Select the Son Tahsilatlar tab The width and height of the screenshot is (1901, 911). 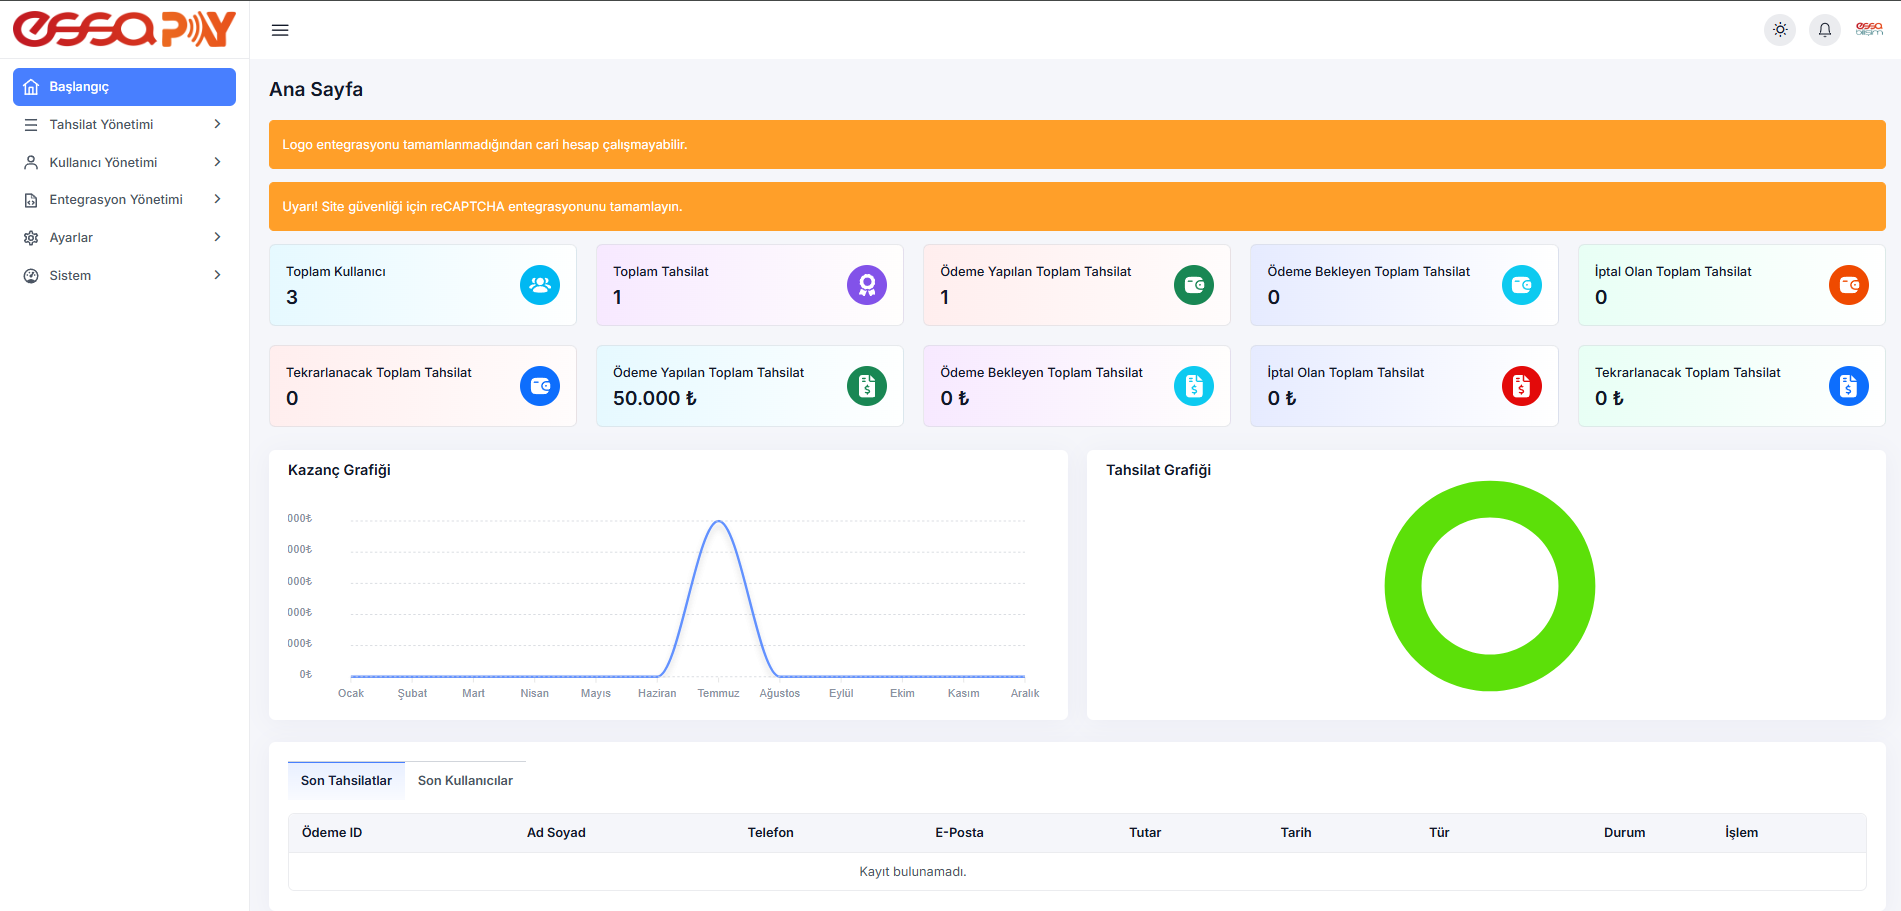(x=346, y=781)
